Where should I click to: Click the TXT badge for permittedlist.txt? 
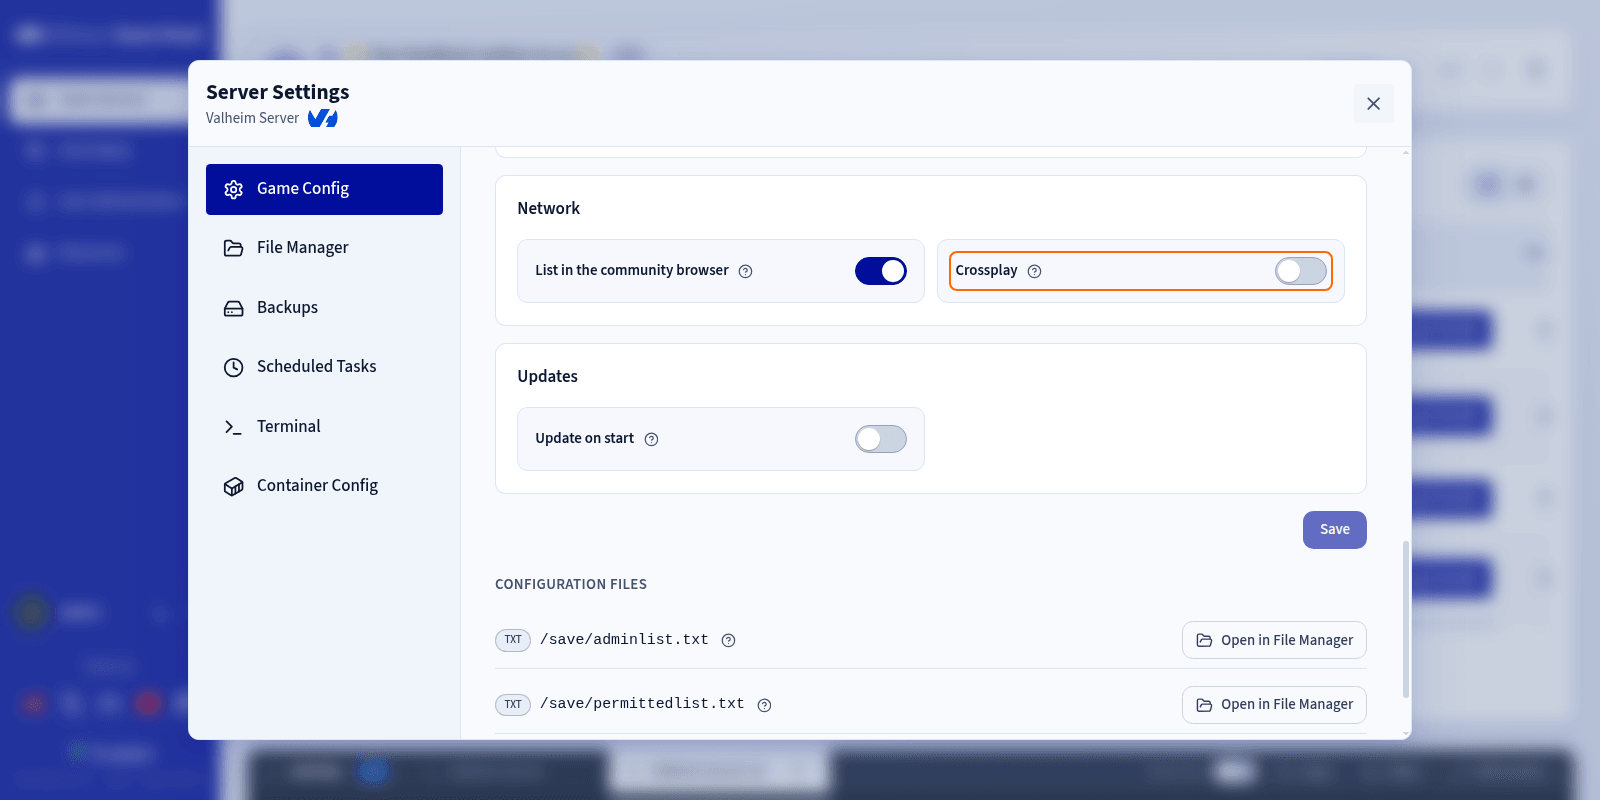pyautogui.click(x=513, y=705)
